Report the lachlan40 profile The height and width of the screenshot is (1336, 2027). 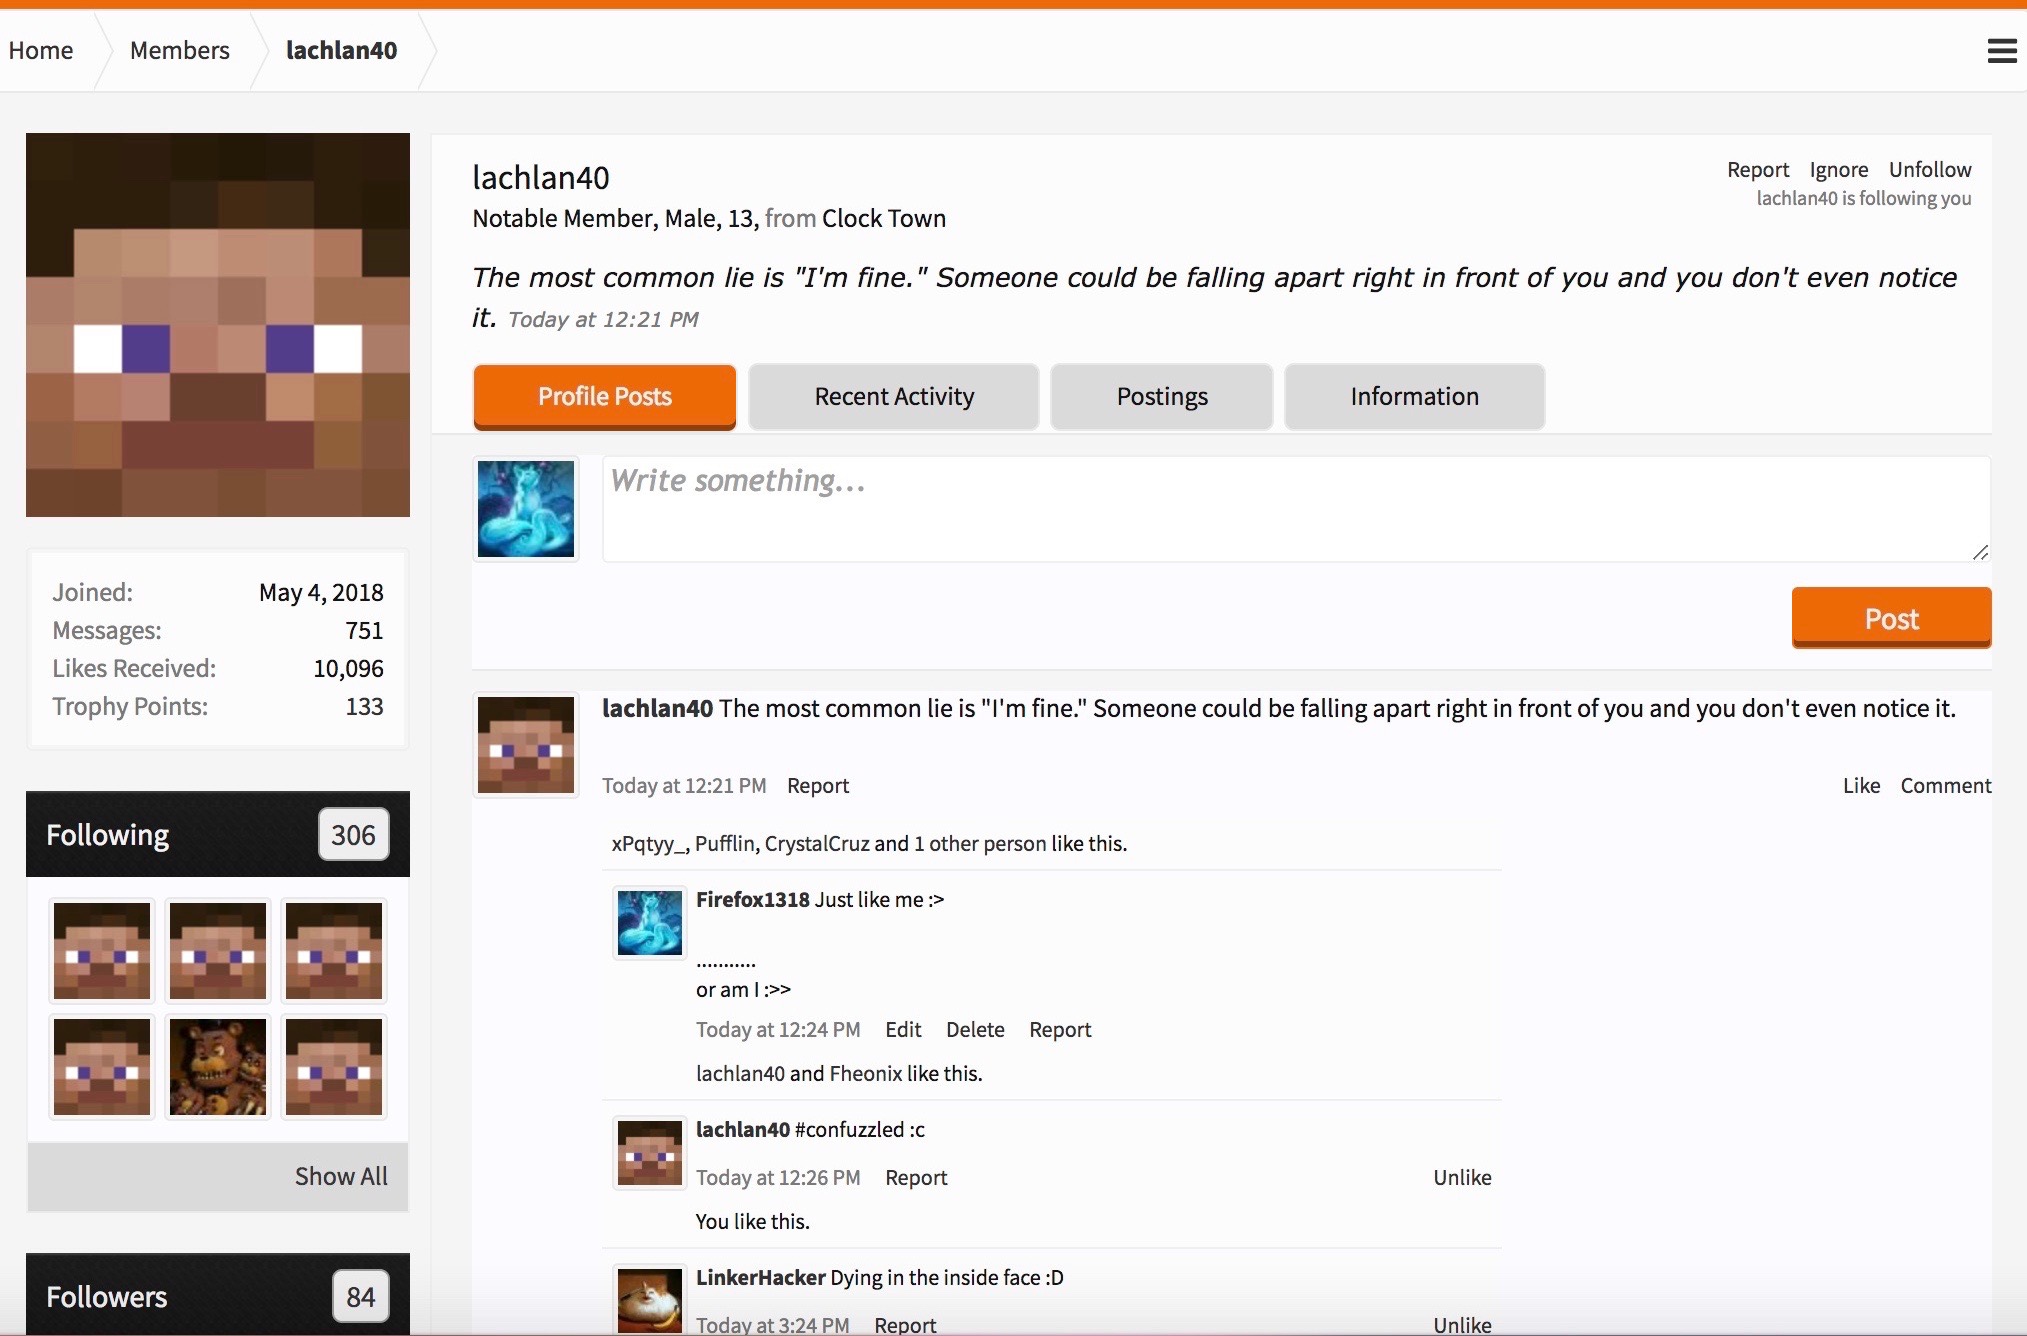(x=1758, y=170)
